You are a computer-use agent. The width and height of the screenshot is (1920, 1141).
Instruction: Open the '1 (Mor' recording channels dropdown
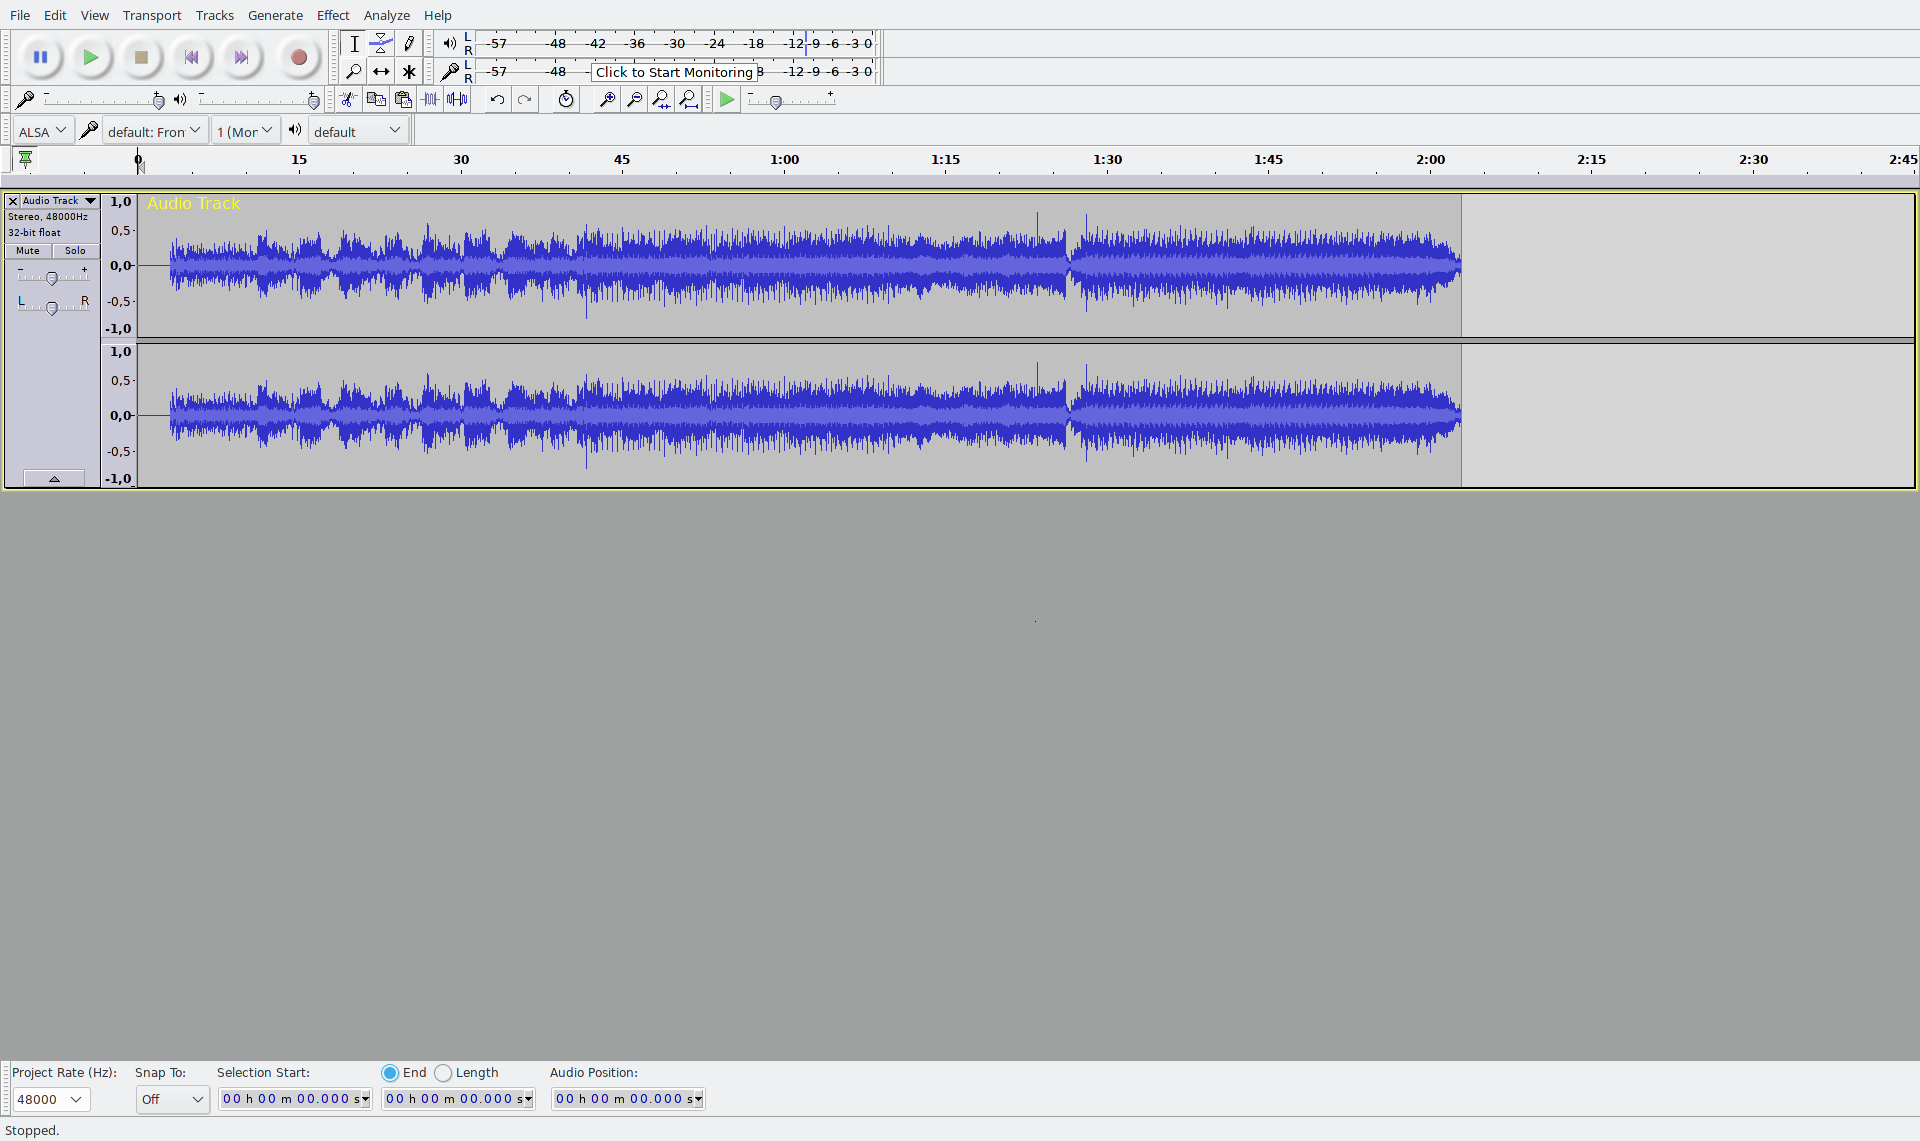click(x=246, y=131)
